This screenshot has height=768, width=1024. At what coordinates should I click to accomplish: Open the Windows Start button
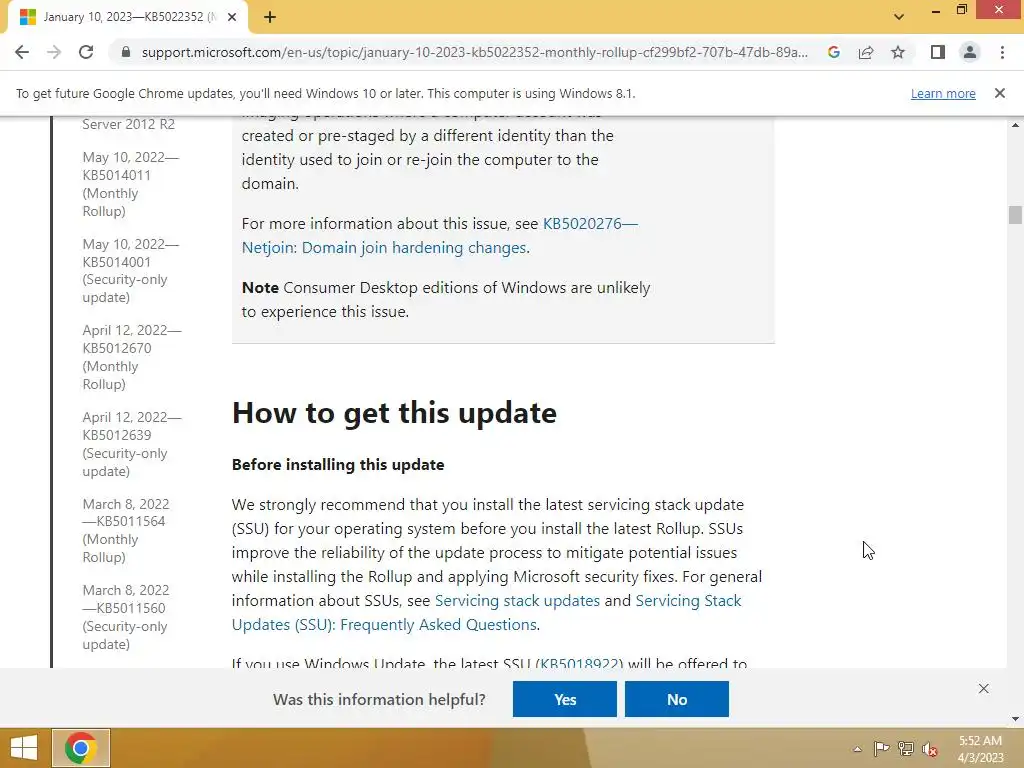point(24,748)
